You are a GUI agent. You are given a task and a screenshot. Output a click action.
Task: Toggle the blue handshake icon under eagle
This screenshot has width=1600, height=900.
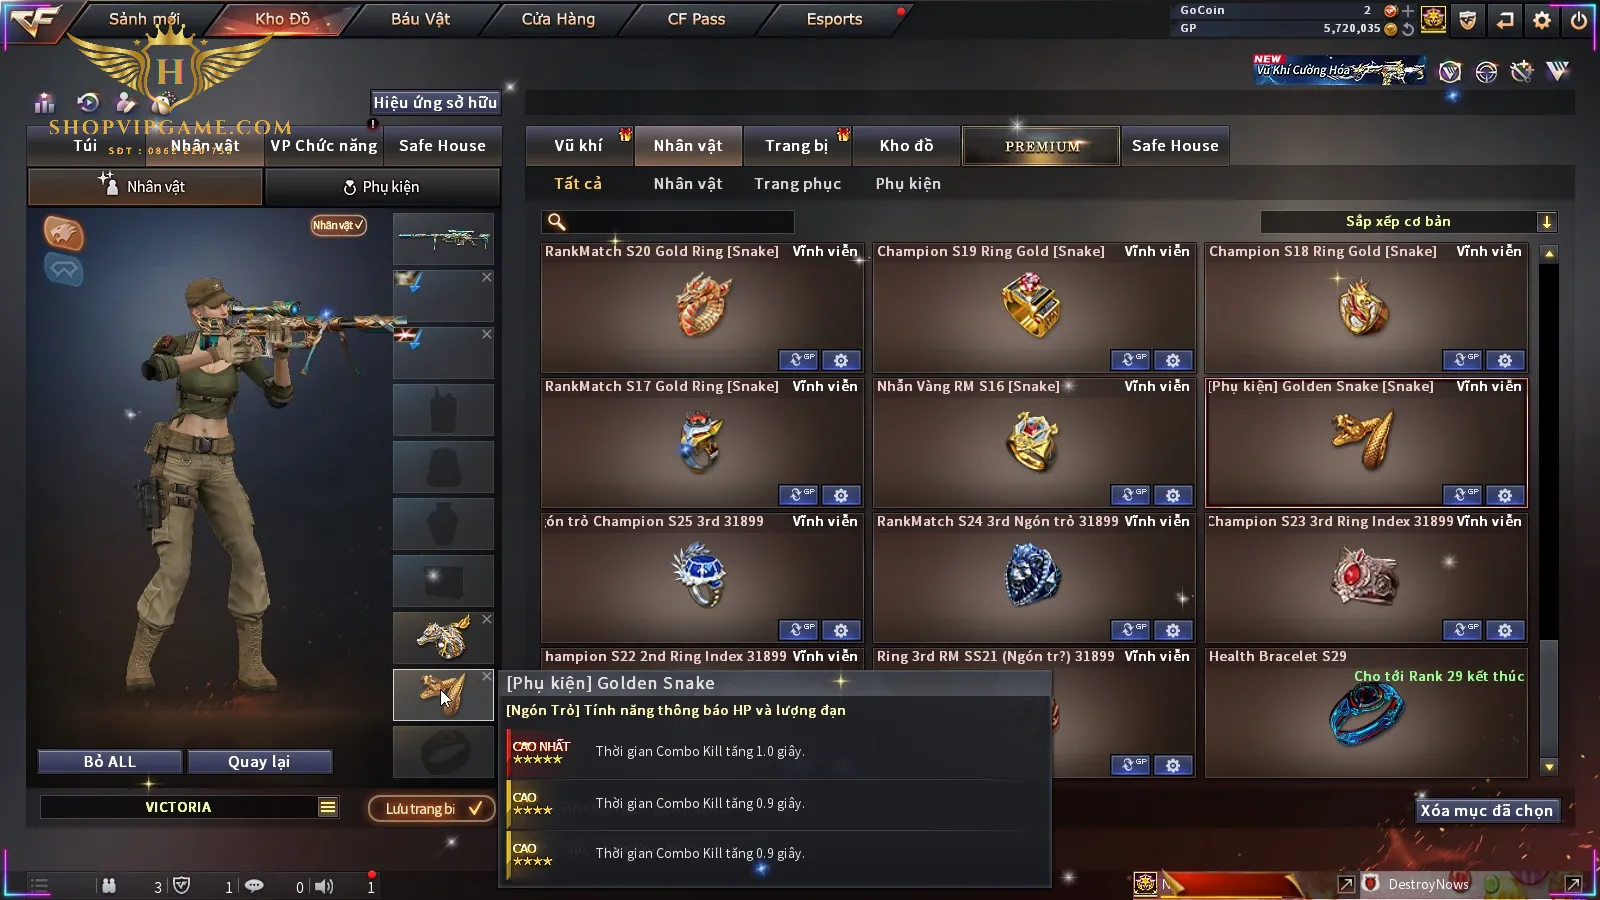pos(63,270)
